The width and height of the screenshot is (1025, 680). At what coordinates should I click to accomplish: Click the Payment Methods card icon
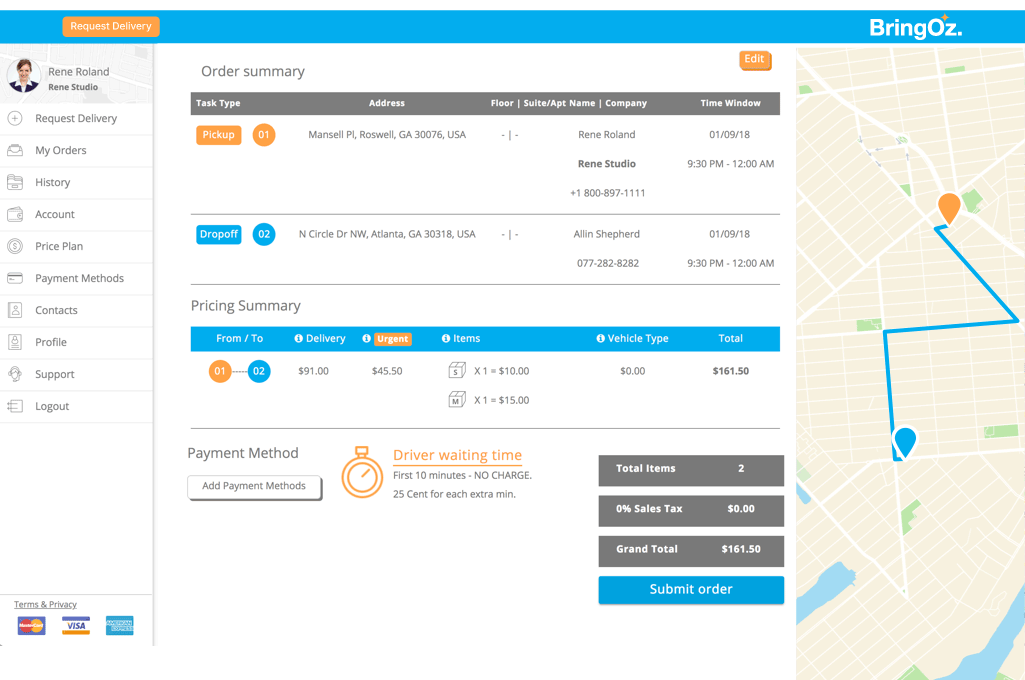15,278
